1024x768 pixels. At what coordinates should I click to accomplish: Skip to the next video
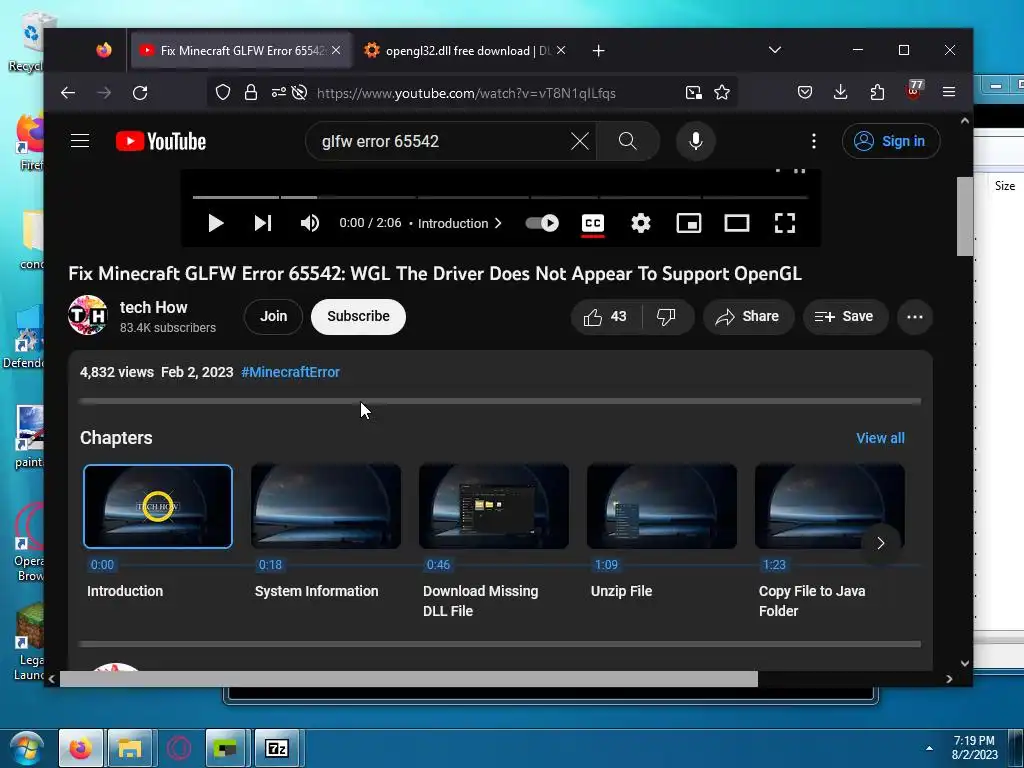263,223
